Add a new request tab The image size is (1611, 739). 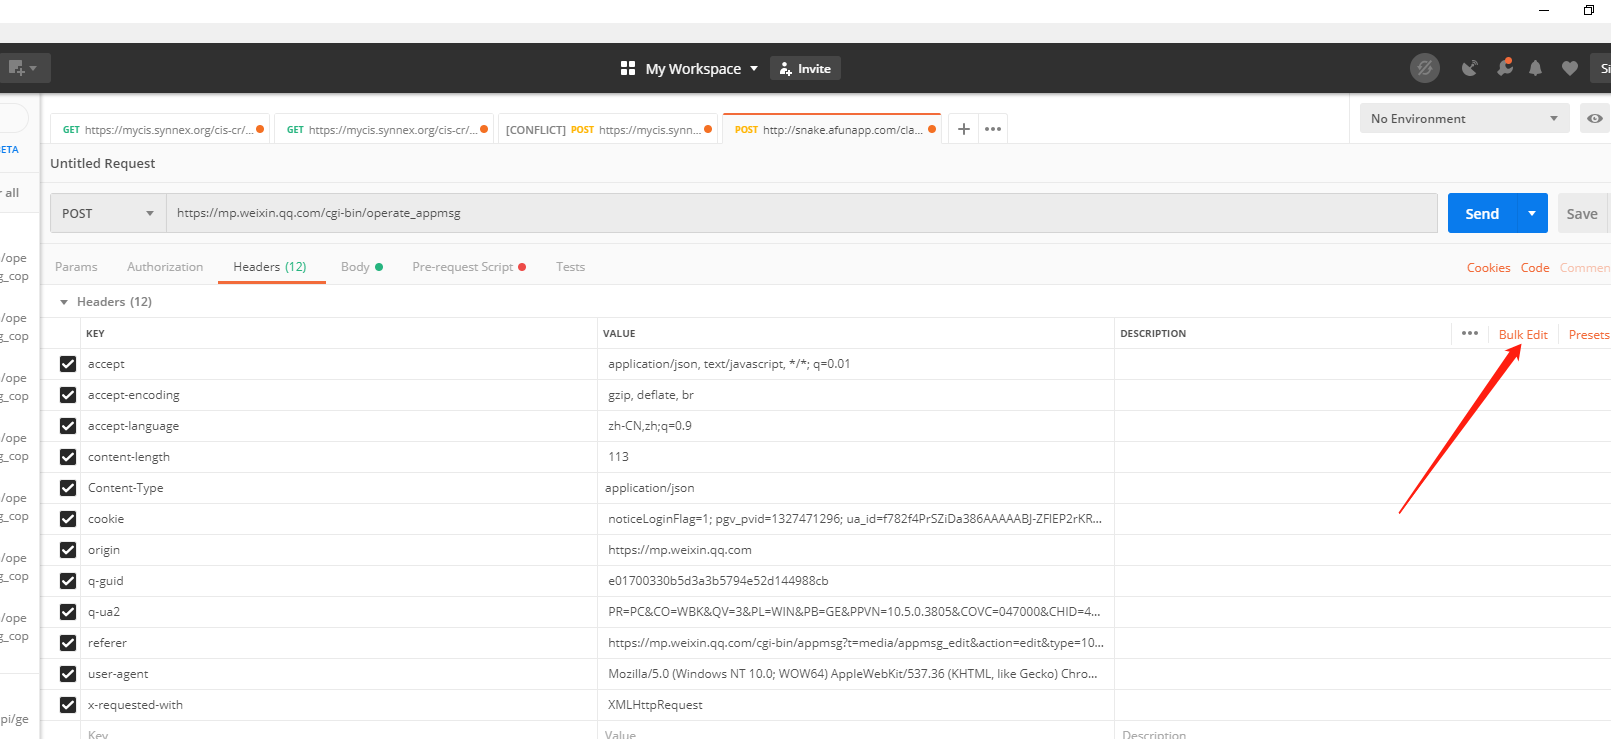[964, 129]
